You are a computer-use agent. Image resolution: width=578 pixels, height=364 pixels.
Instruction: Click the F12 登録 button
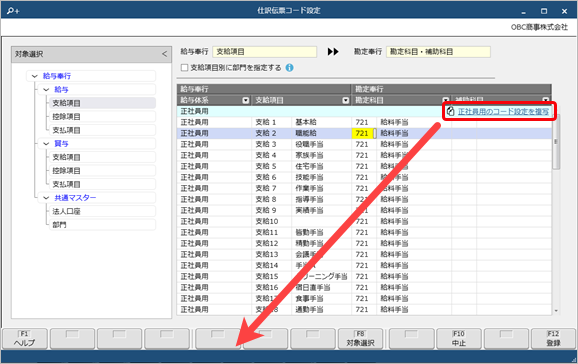[553, 339]
